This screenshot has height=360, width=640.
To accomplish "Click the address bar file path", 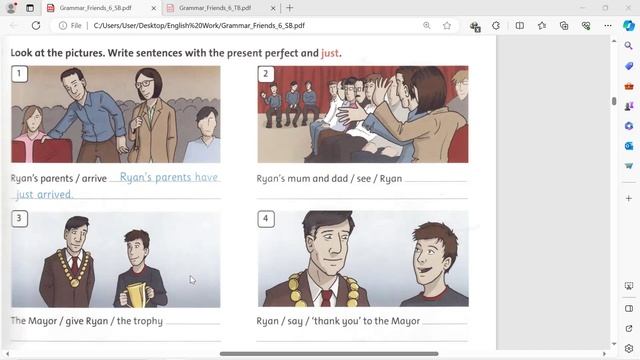I will point(199,25).
